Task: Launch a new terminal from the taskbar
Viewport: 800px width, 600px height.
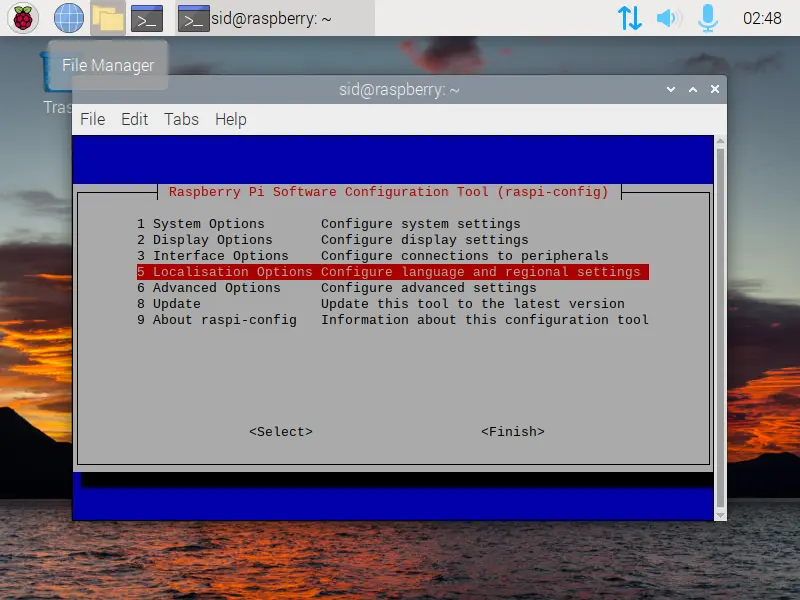Action: [x=147, y=18]
